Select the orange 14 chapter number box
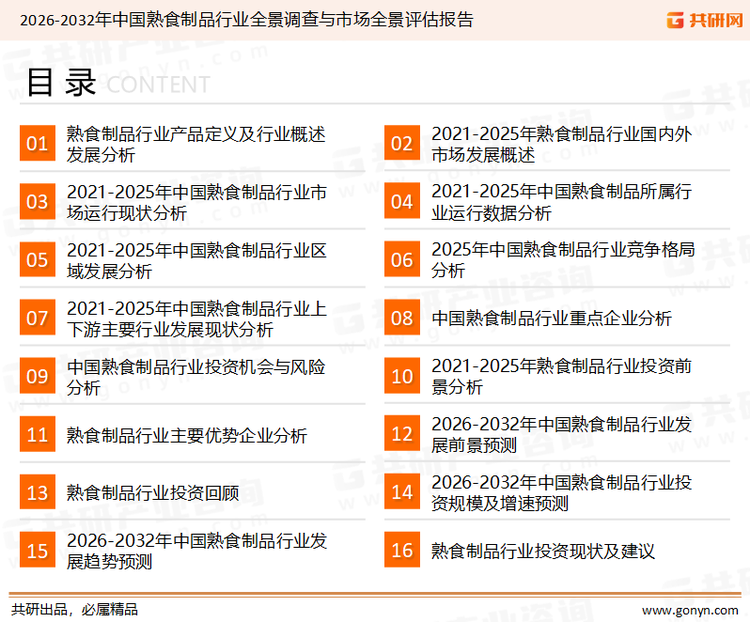Image resolution: width=750 pixels, height=622 pixels. click(x=401, y=493)
